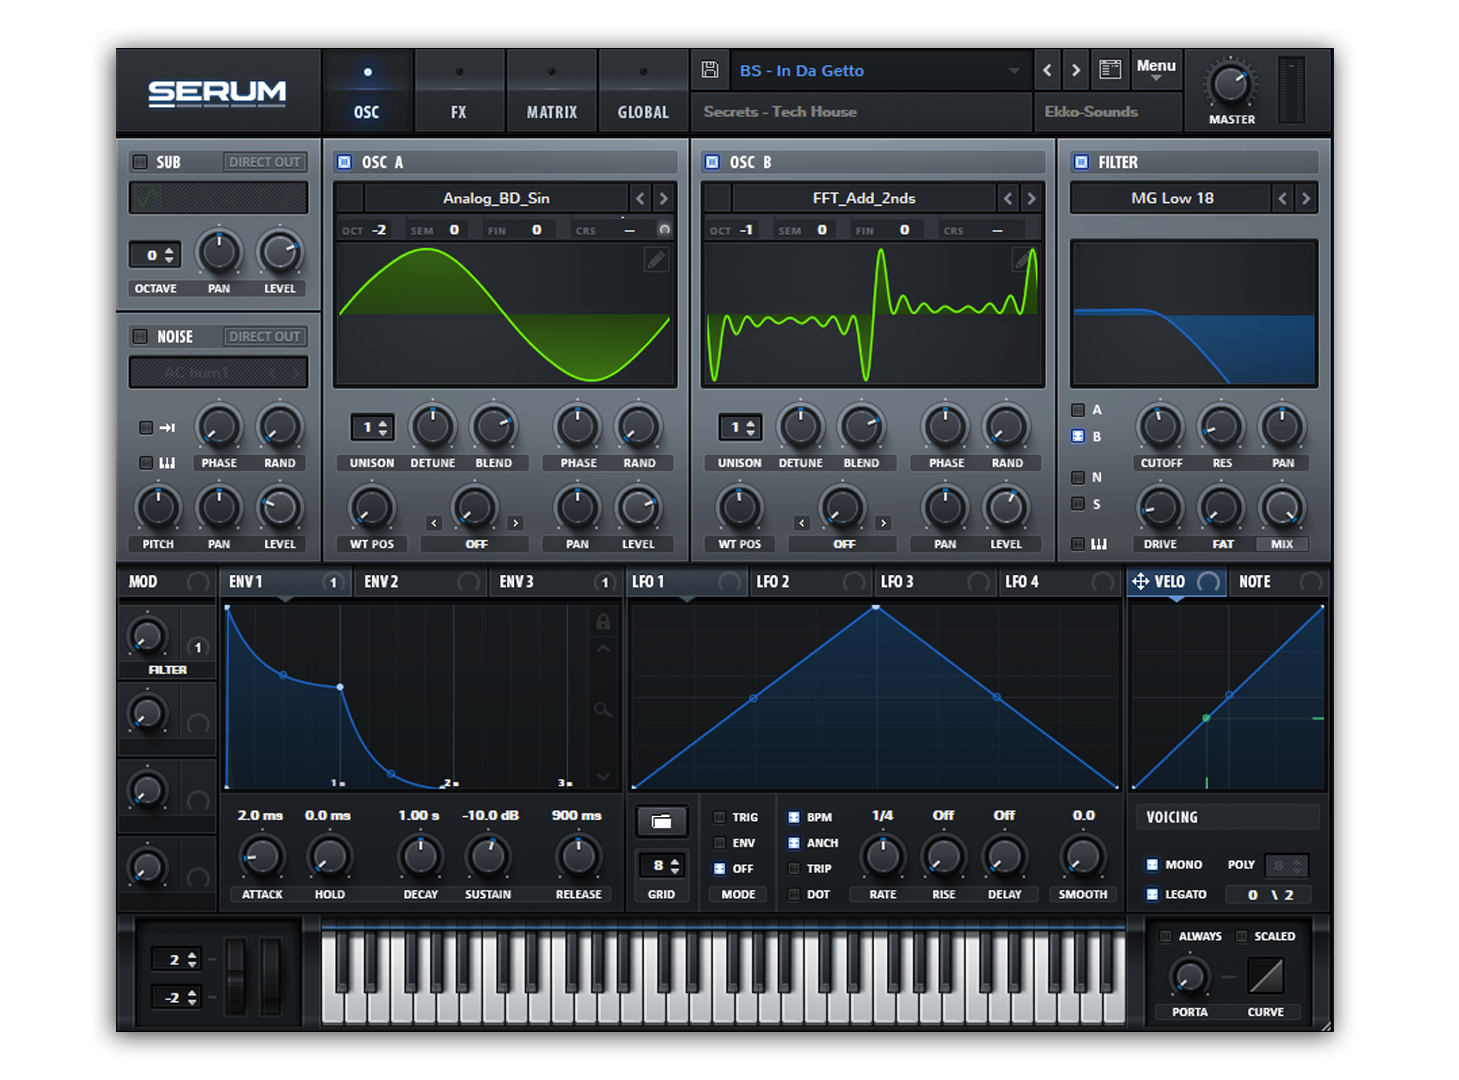This screenshot has width=1459, height=1080.
Task: Toggle the FILTER enable switch
Action: coord(1081,162)
